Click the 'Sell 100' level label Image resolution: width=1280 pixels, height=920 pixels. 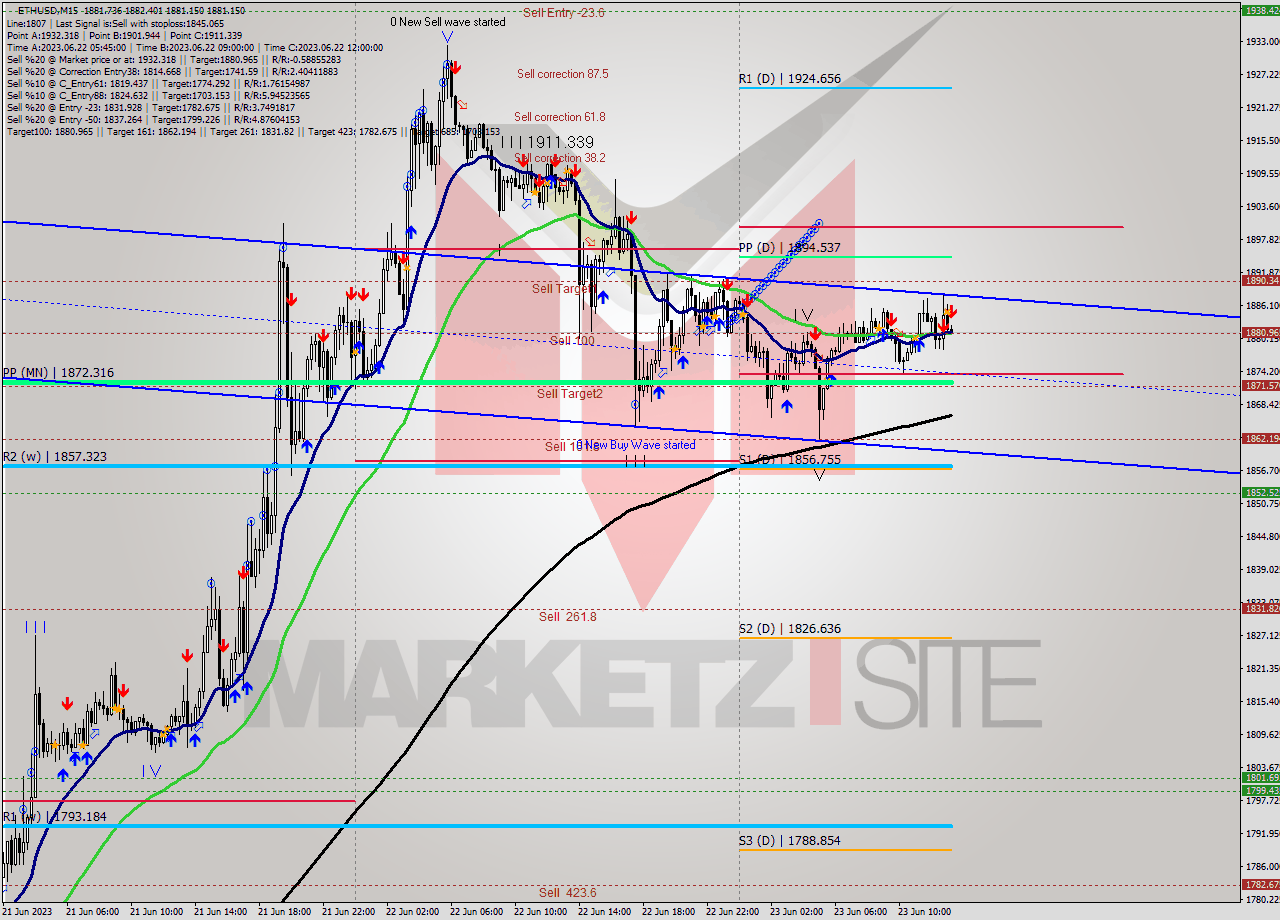coord(572,341)
